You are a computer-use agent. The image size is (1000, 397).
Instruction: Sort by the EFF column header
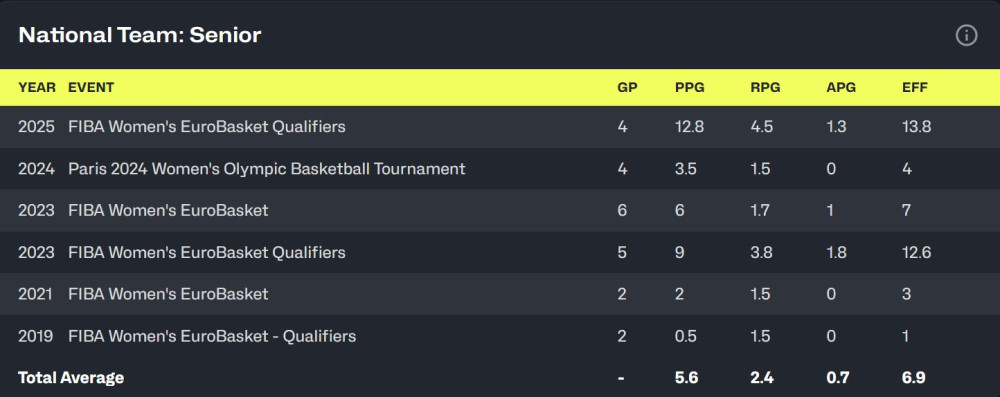(x=915, y=87)
